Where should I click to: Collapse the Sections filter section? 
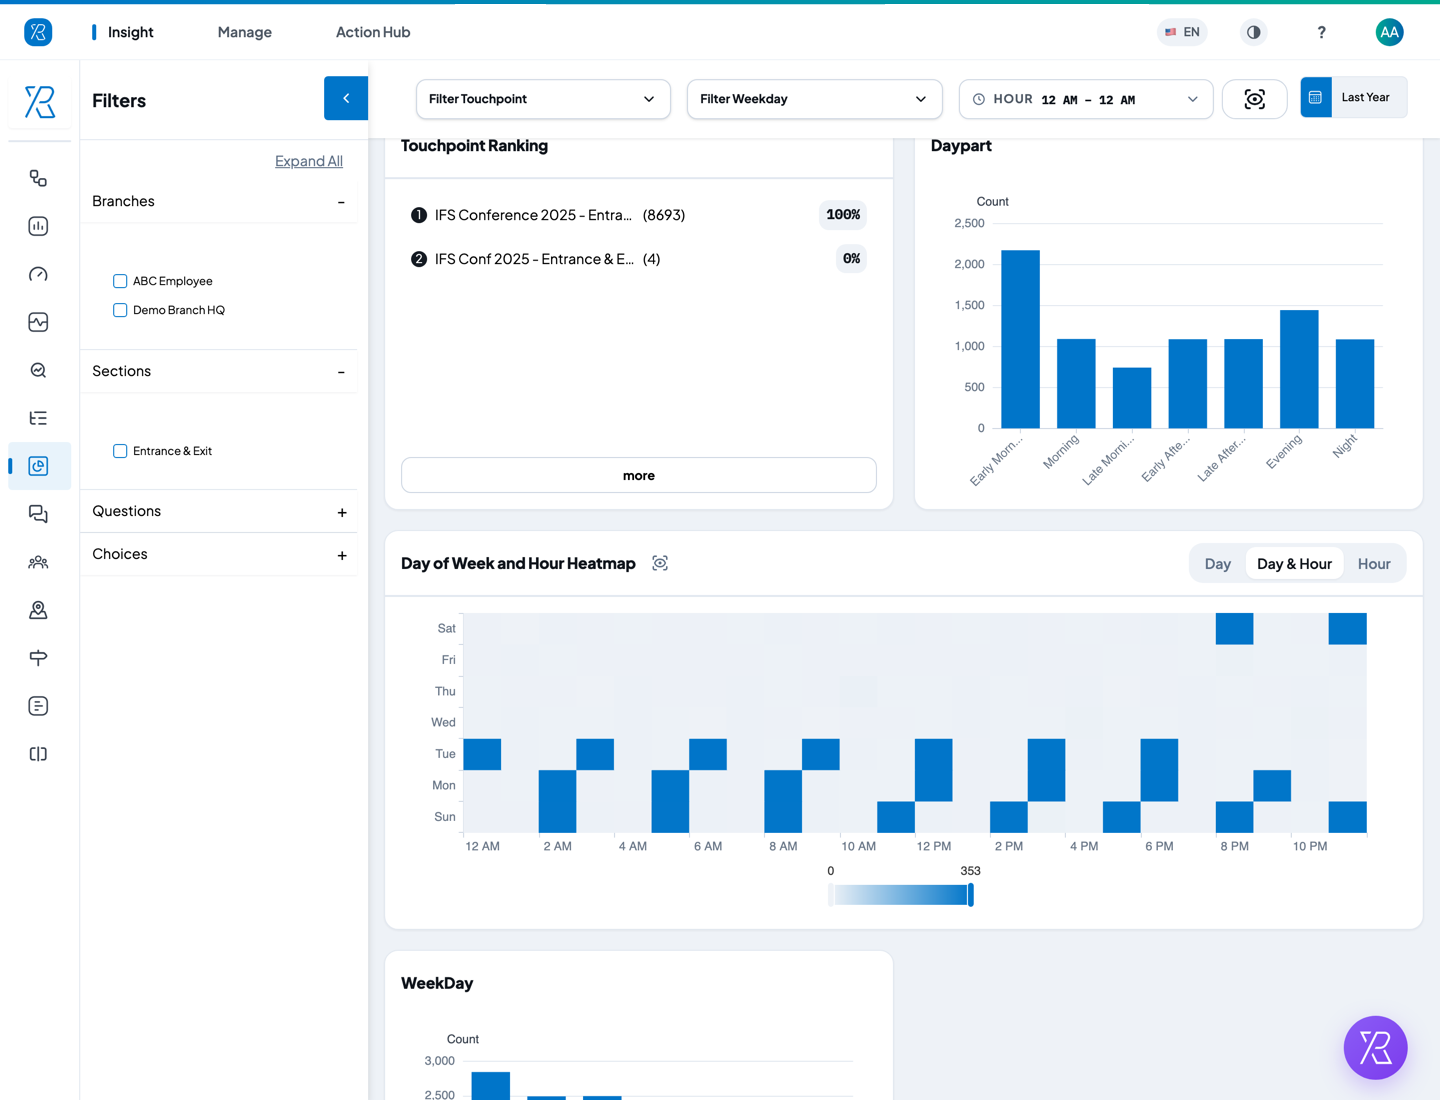341,372
